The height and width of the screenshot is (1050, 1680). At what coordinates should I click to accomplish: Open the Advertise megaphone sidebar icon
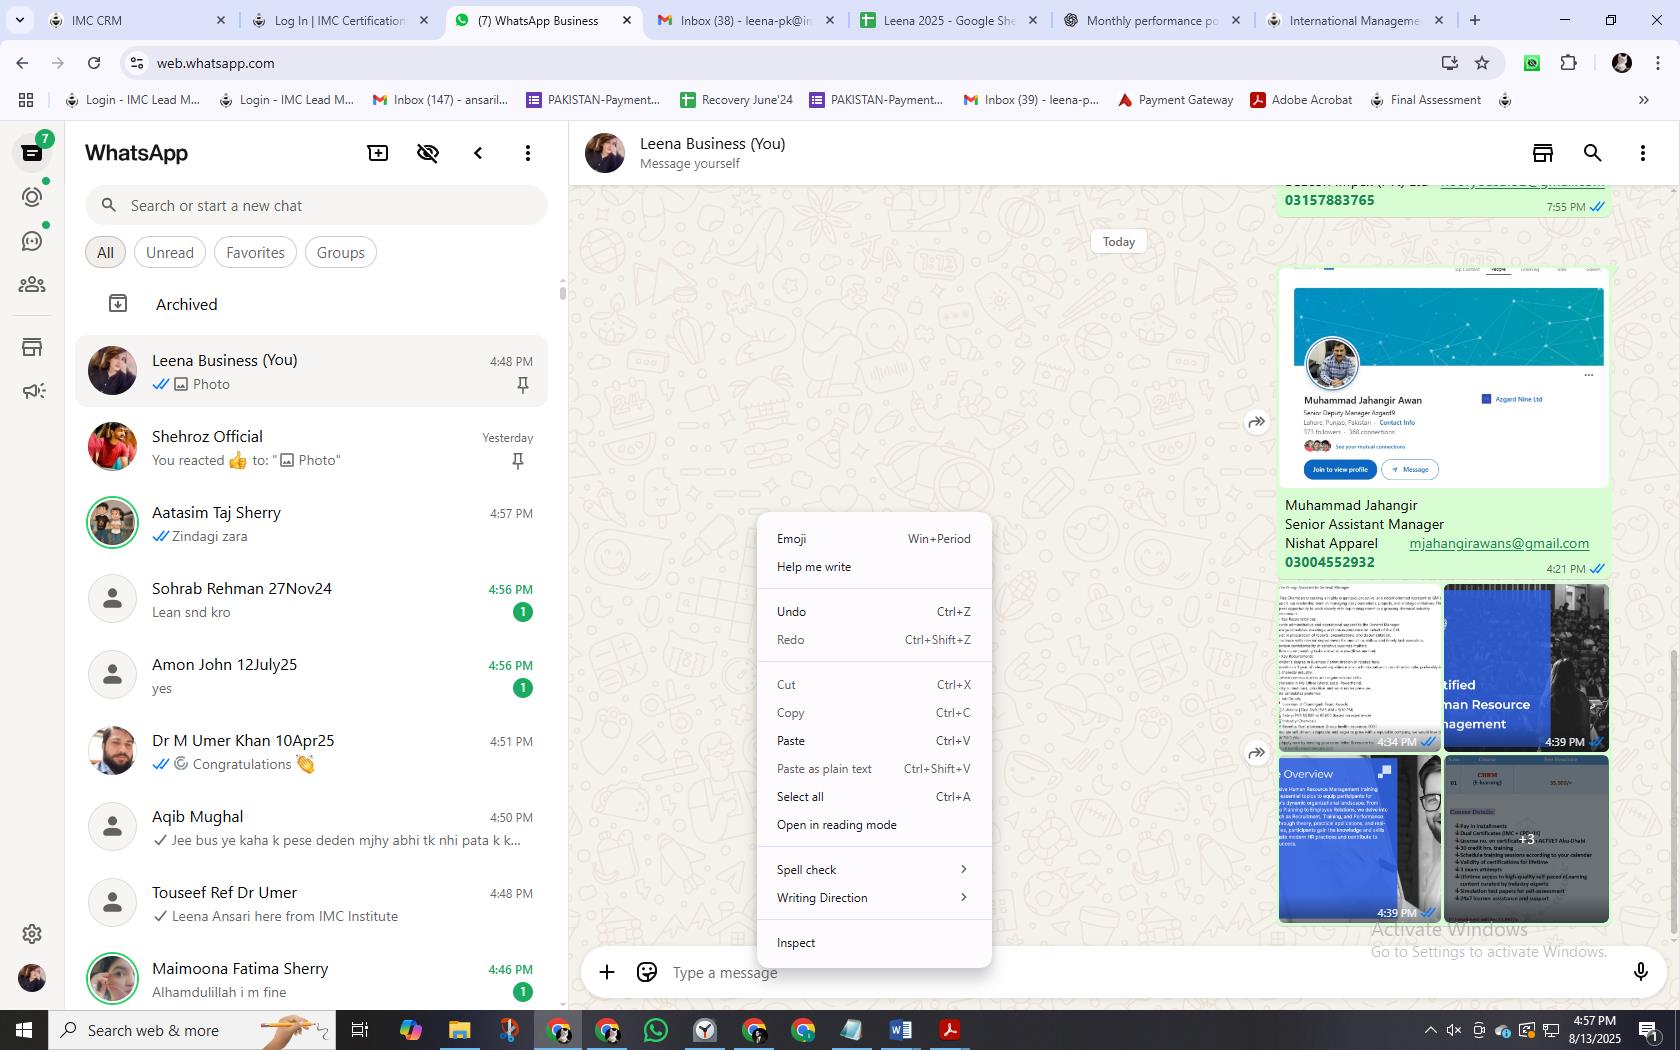[x=32, y=391]
